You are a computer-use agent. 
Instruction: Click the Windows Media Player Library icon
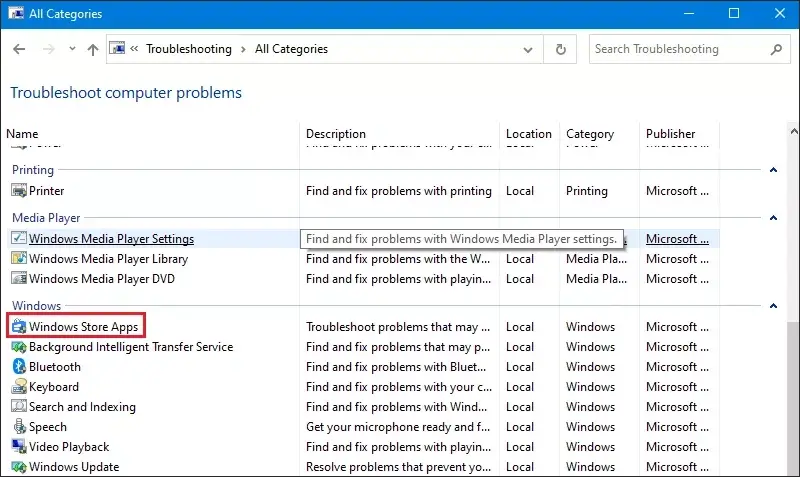pos(19,259)
